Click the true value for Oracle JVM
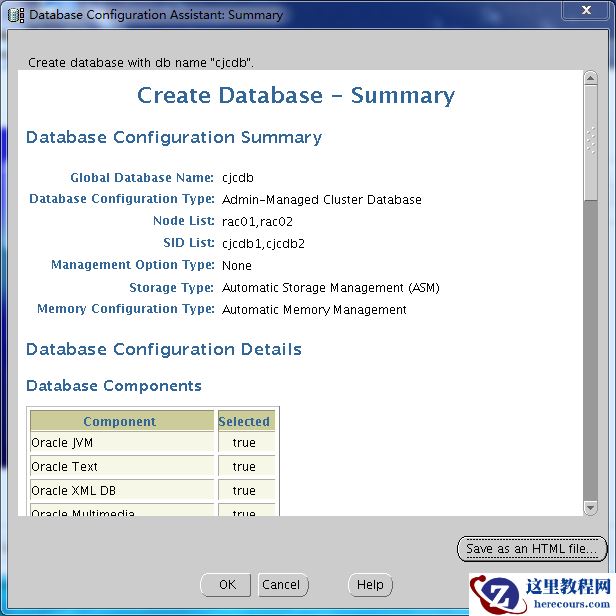This screenshot has height=616, width=616. (244, 443)
